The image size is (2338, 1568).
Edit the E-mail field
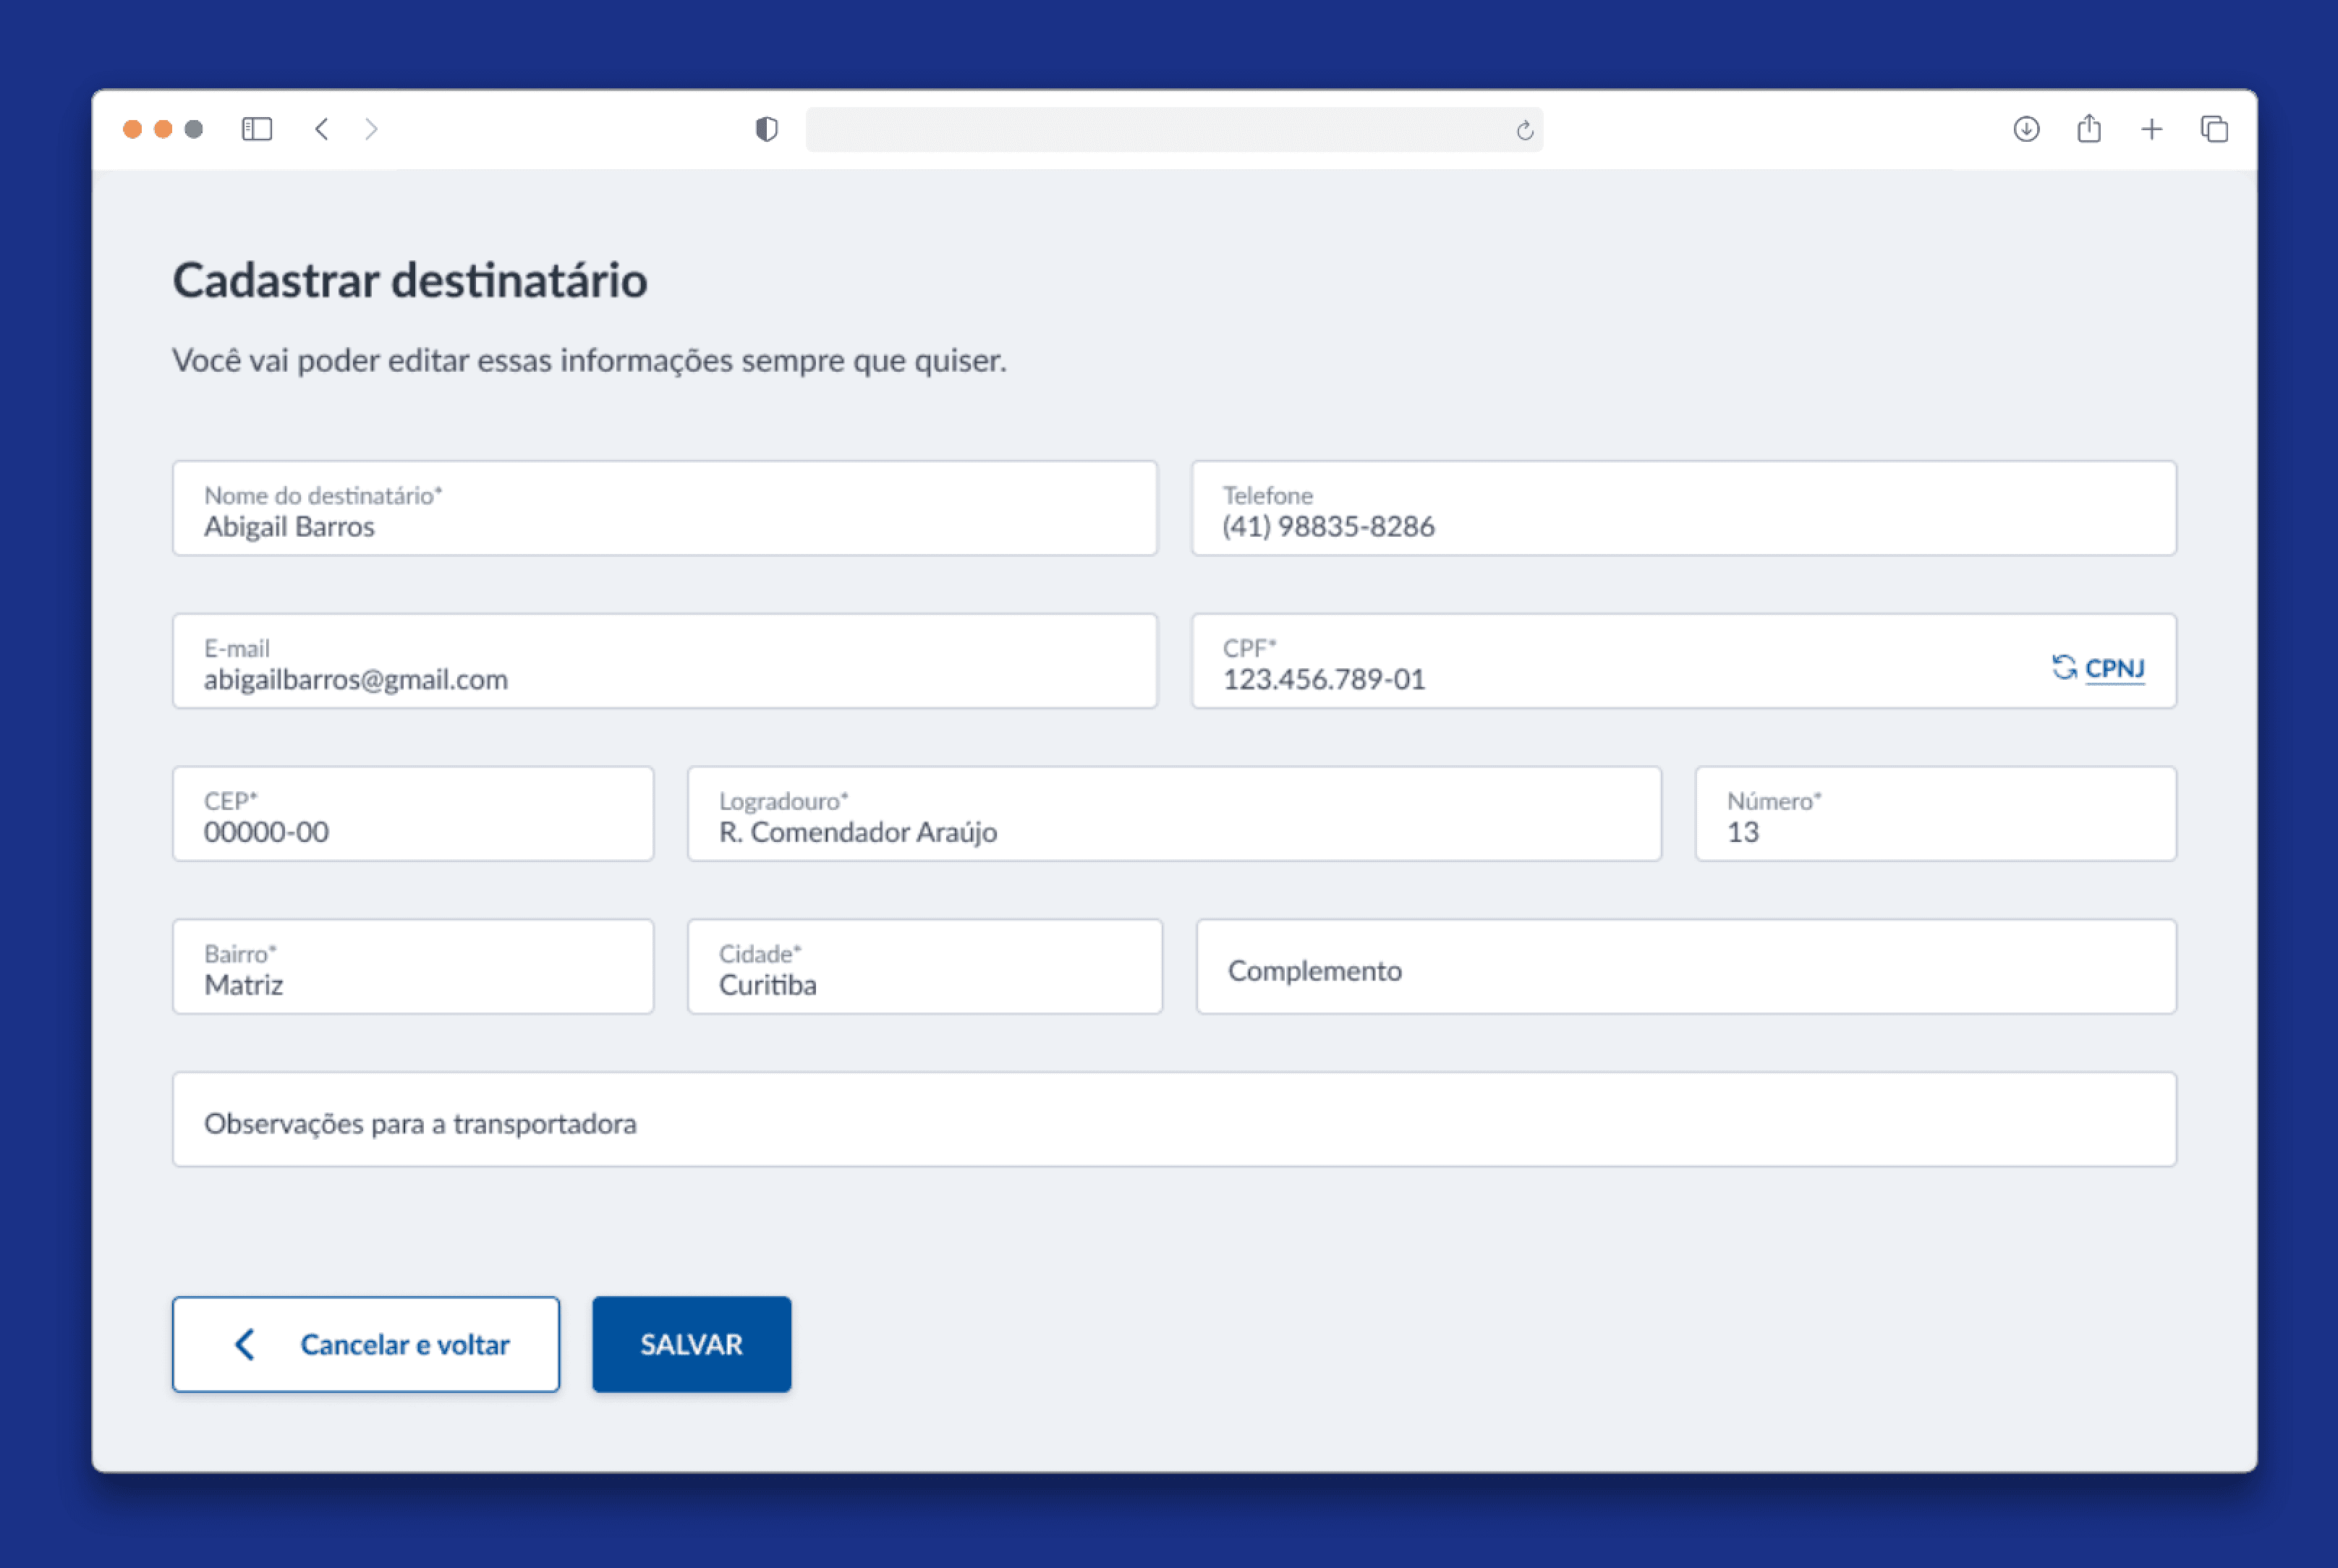(x=665, y=662)
